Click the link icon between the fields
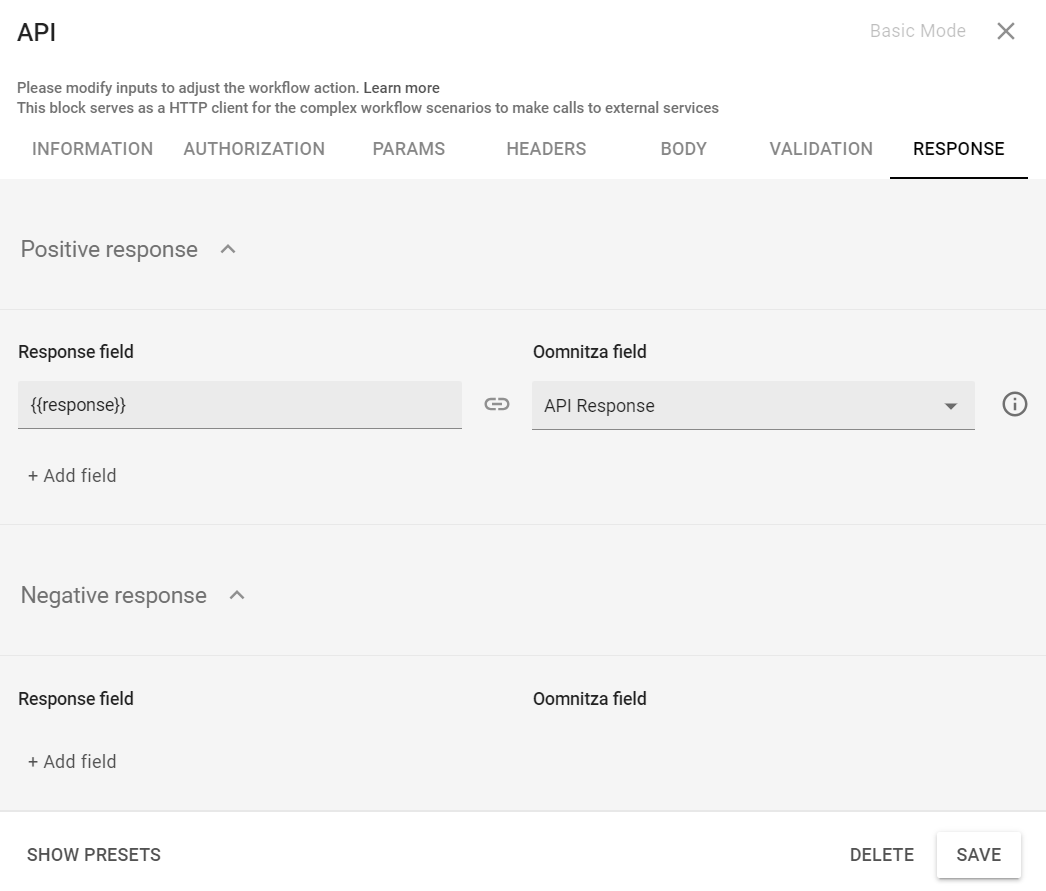 pos(497,404)
